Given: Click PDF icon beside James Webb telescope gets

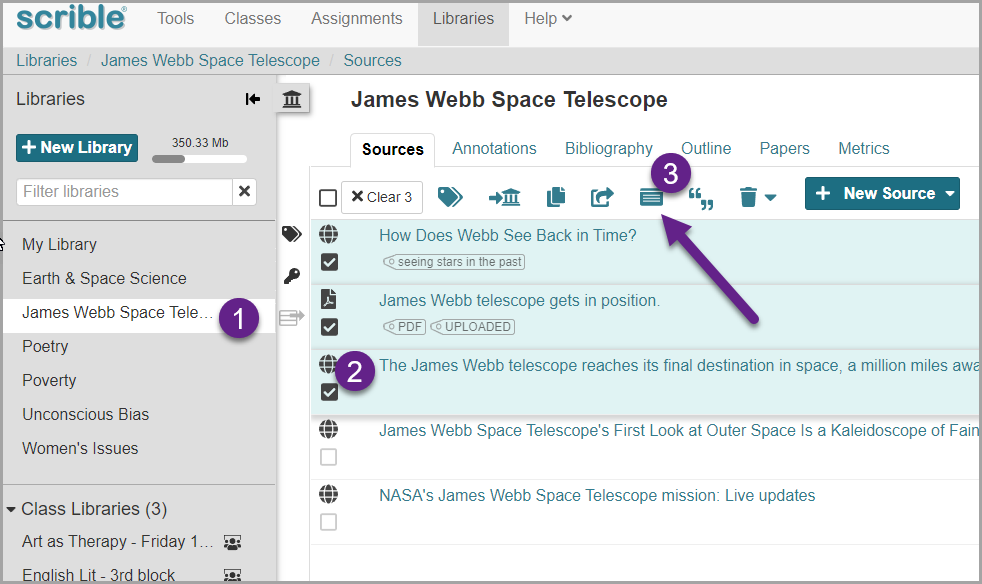Looking at the screenshot, I should point(328,299).
